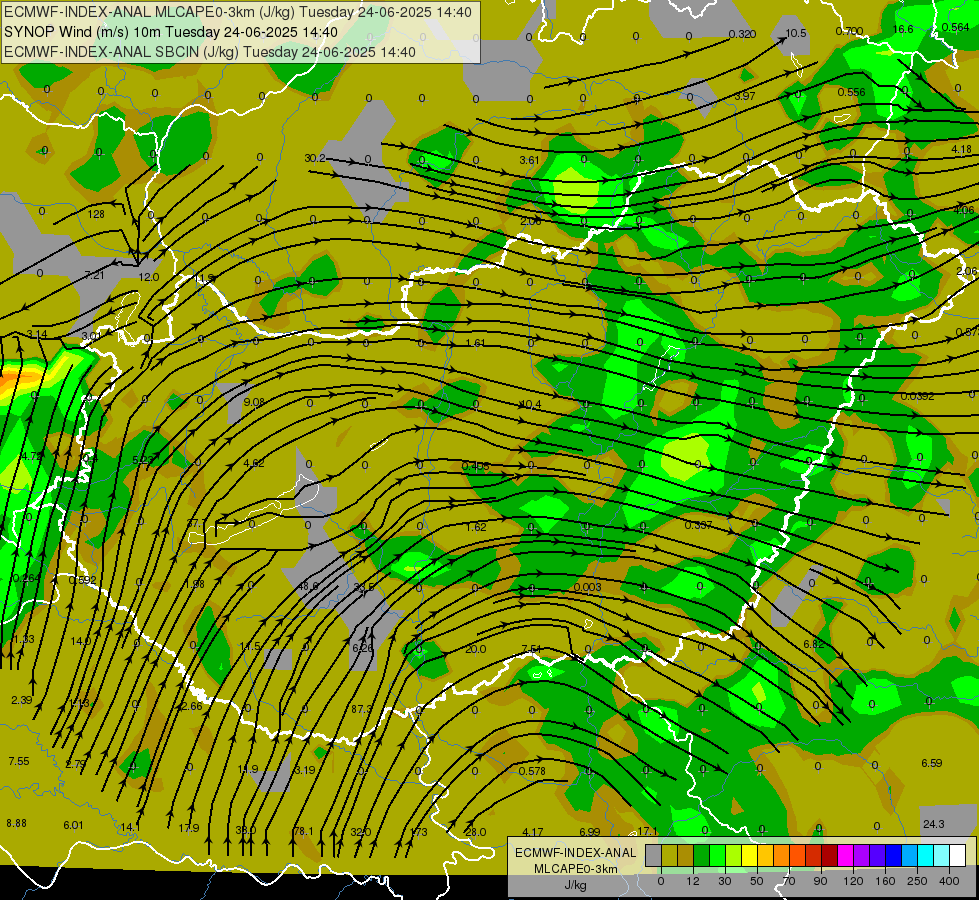The height and width of the screenshot is (900, 979).
Task: Click the gray swatch in the MLCAPE legend
Action: coord(654,855)
